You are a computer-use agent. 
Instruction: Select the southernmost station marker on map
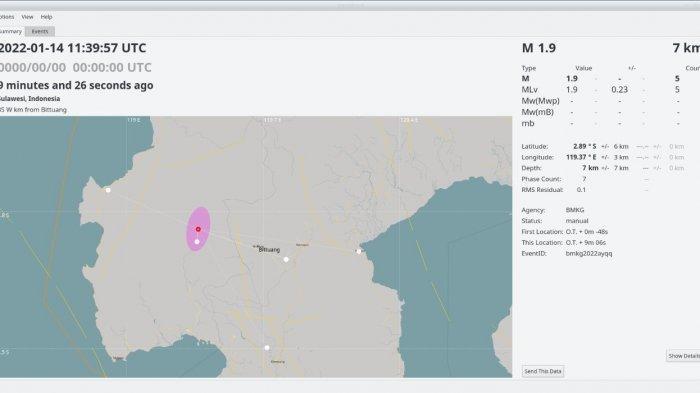click(x=267, y=348)
